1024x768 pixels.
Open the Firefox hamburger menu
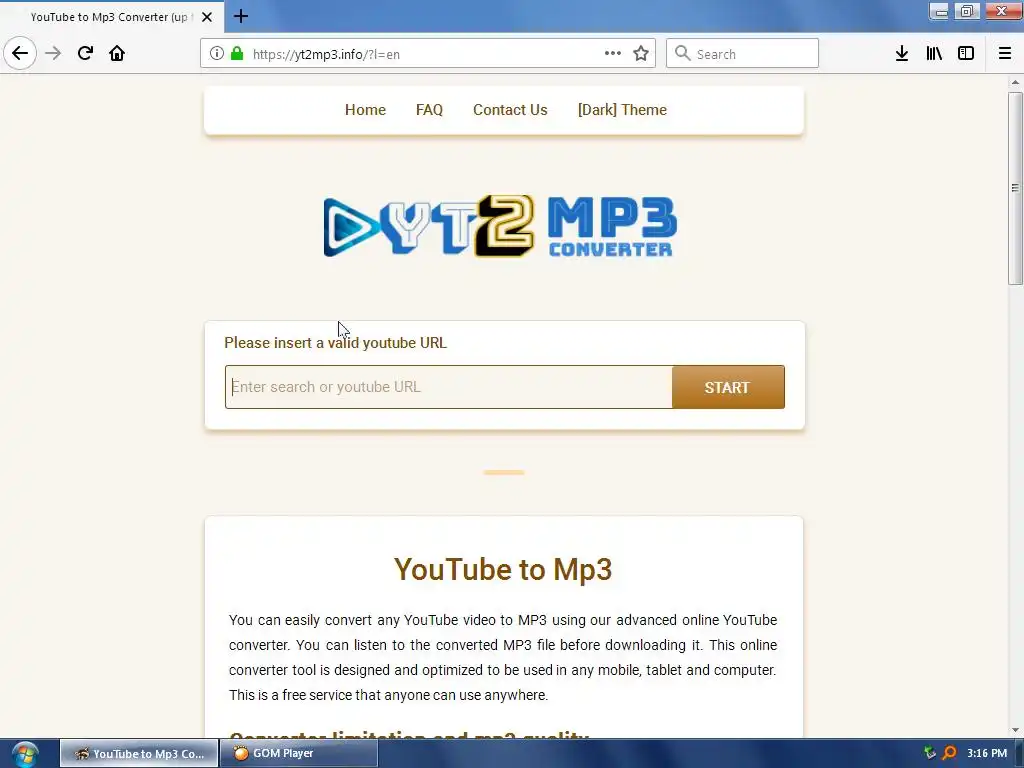click(1005, 54)
